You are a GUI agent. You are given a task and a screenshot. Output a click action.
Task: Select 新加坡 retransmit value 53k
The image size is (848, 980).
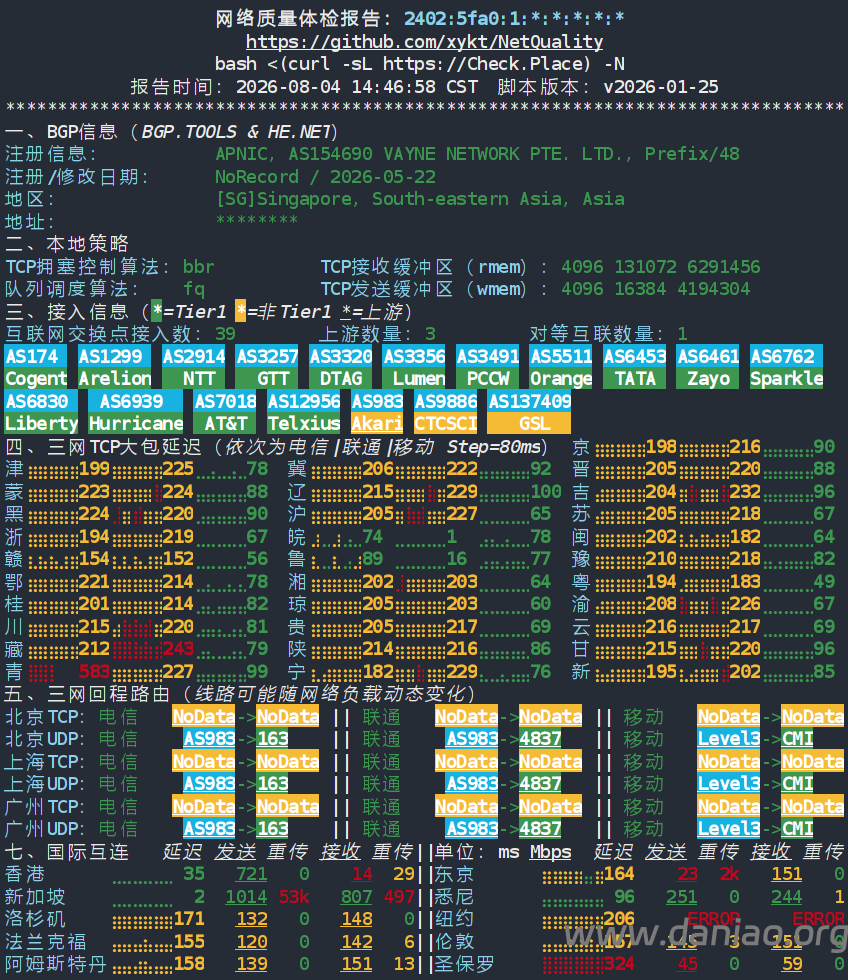[293, 896]
